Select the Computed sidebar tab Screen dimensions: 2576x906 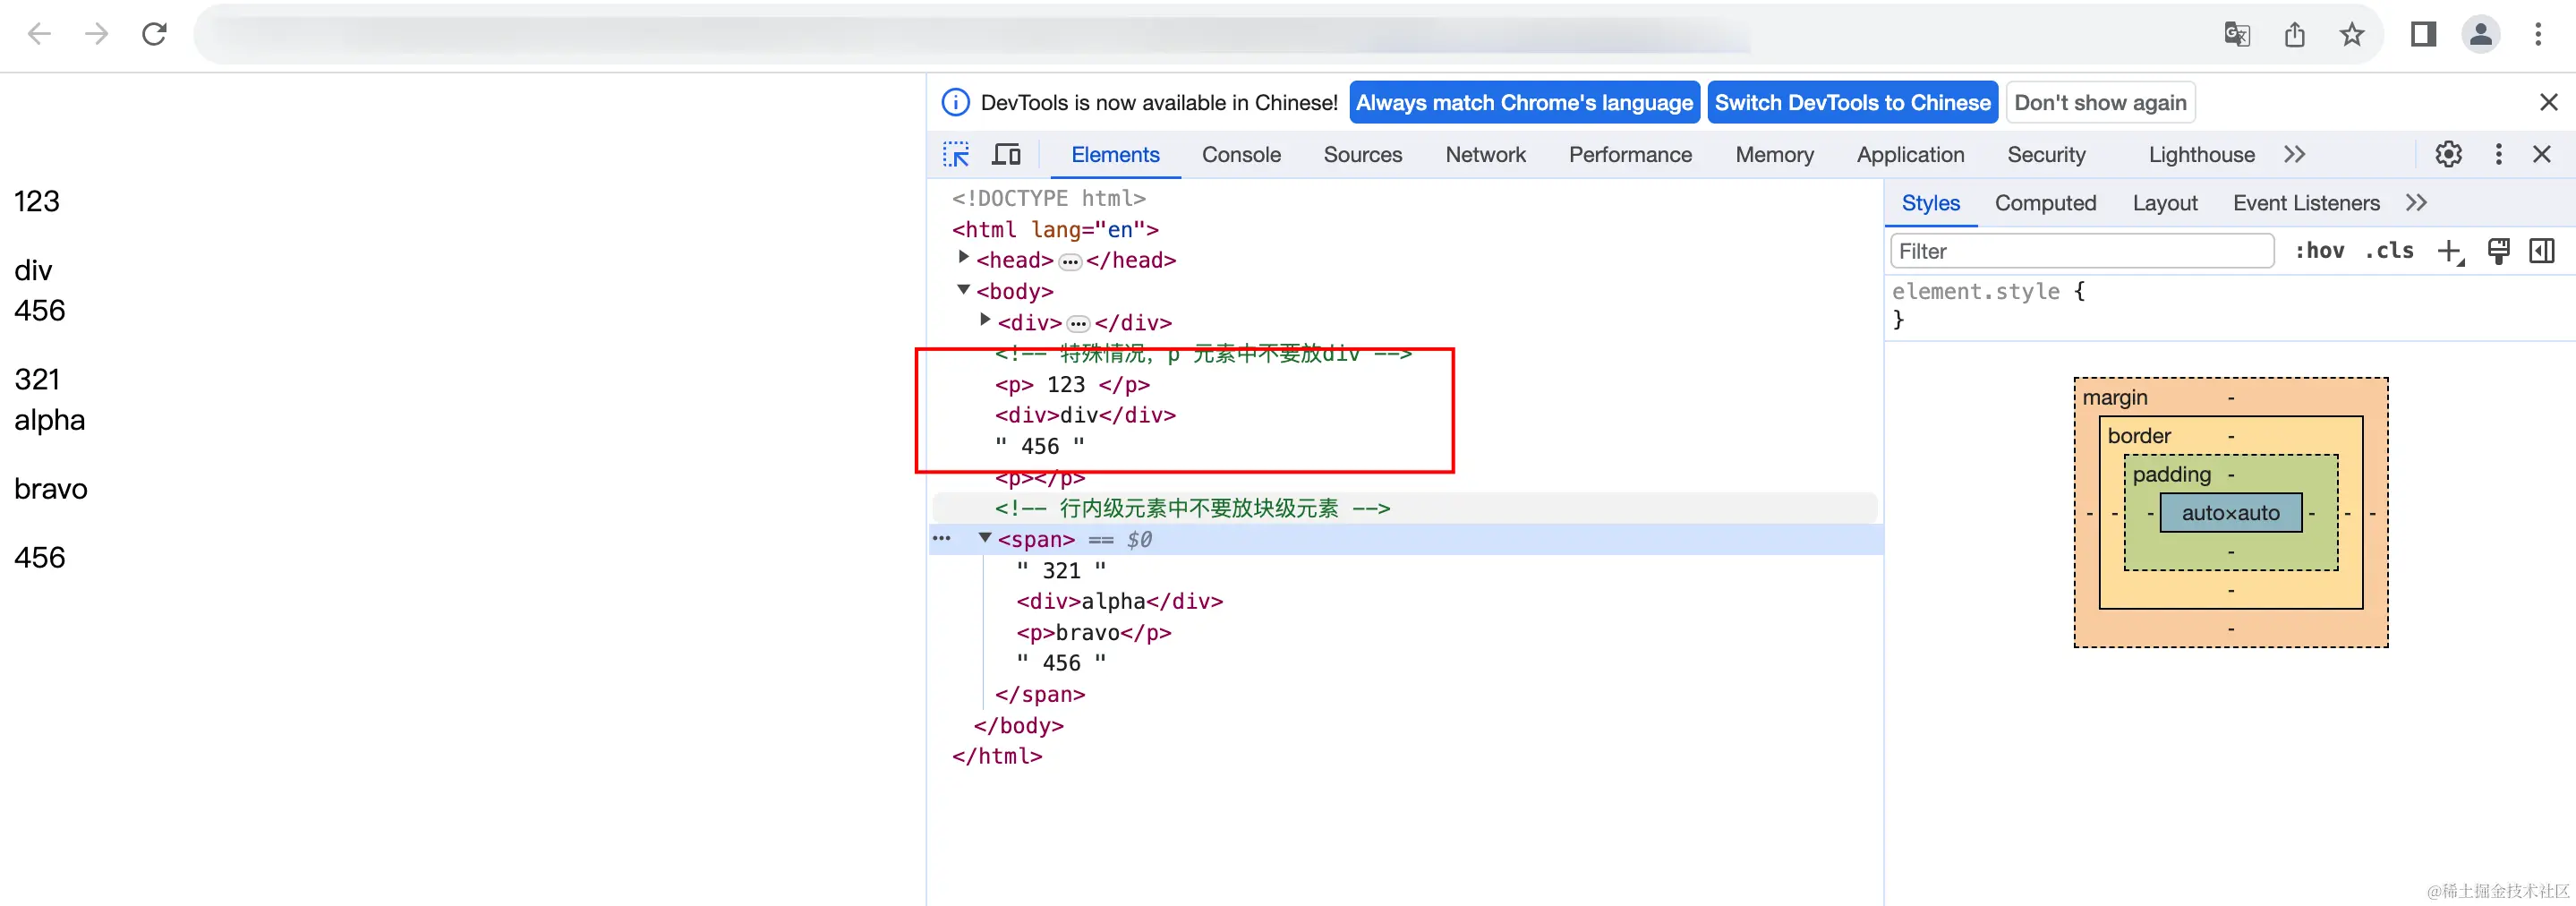pyautogui.click(x=2046, y=203)
